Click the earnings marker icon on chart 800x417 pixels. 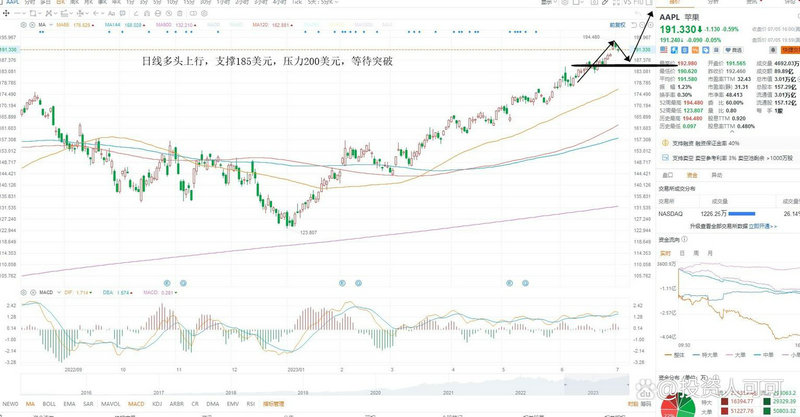tap(167, 283)
